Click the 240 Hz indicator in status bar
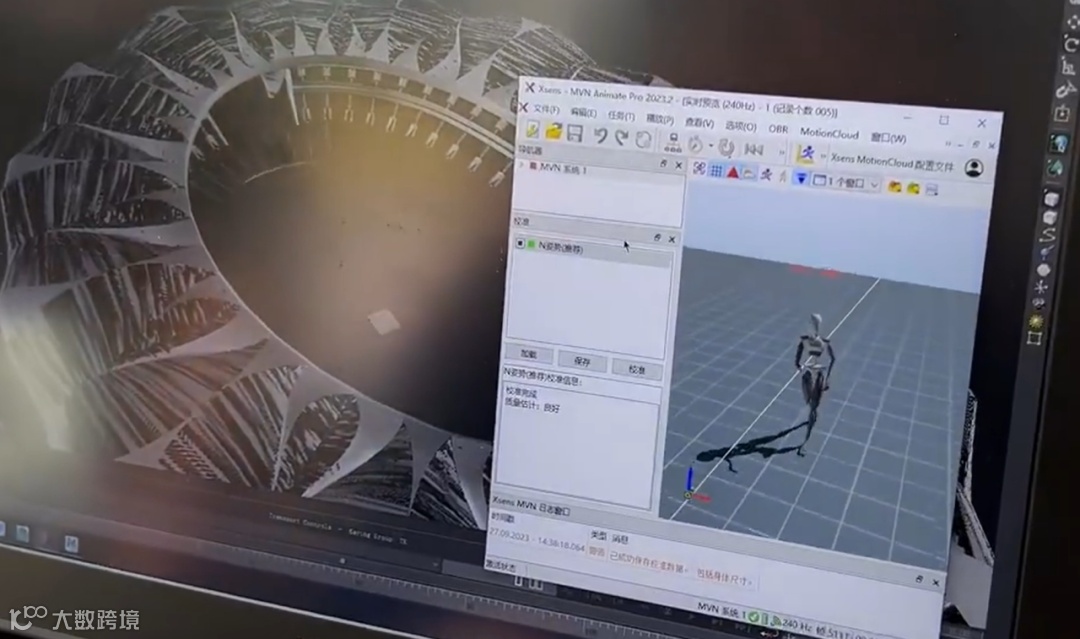Image resolution: width=1080 pixels, height=639 pixels. 796,624
